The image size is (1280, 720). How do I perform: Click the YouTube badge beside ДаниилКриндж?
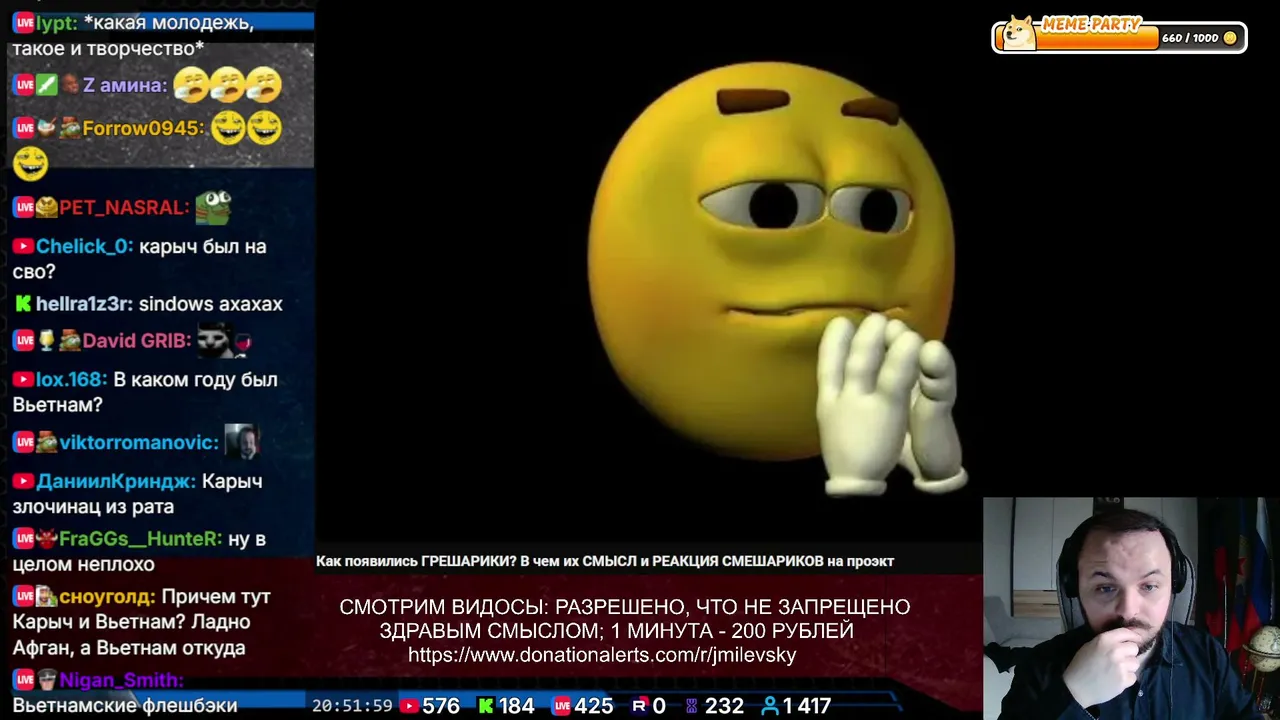coord(22,481)
